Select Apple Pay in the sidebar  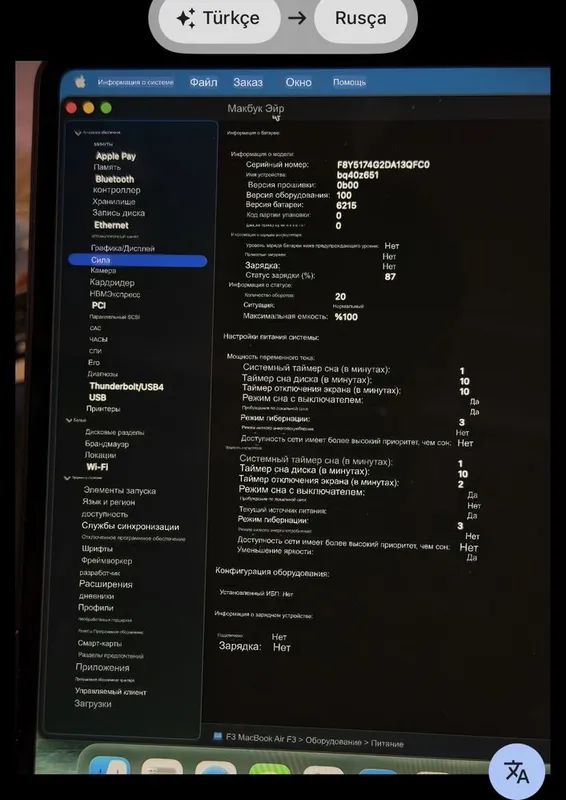pos(116,156)
